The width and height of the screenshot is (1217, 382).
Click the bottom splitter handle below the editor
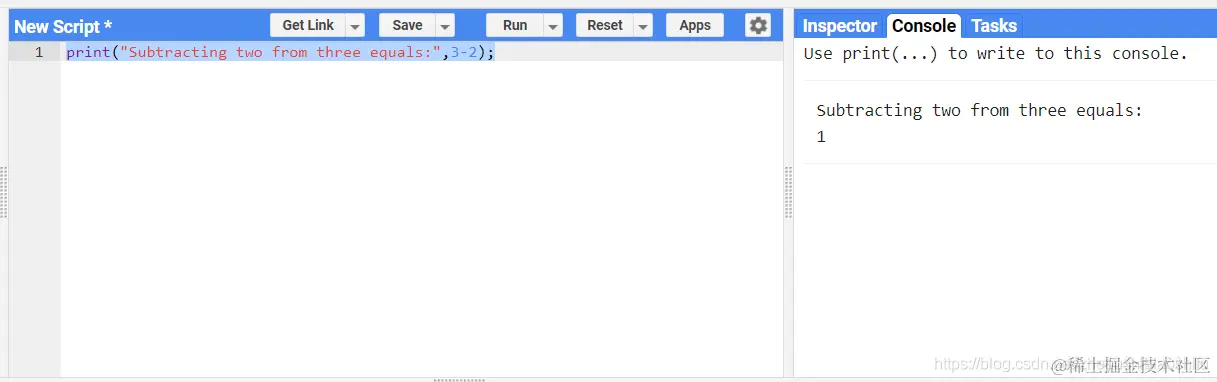point(459,379)
